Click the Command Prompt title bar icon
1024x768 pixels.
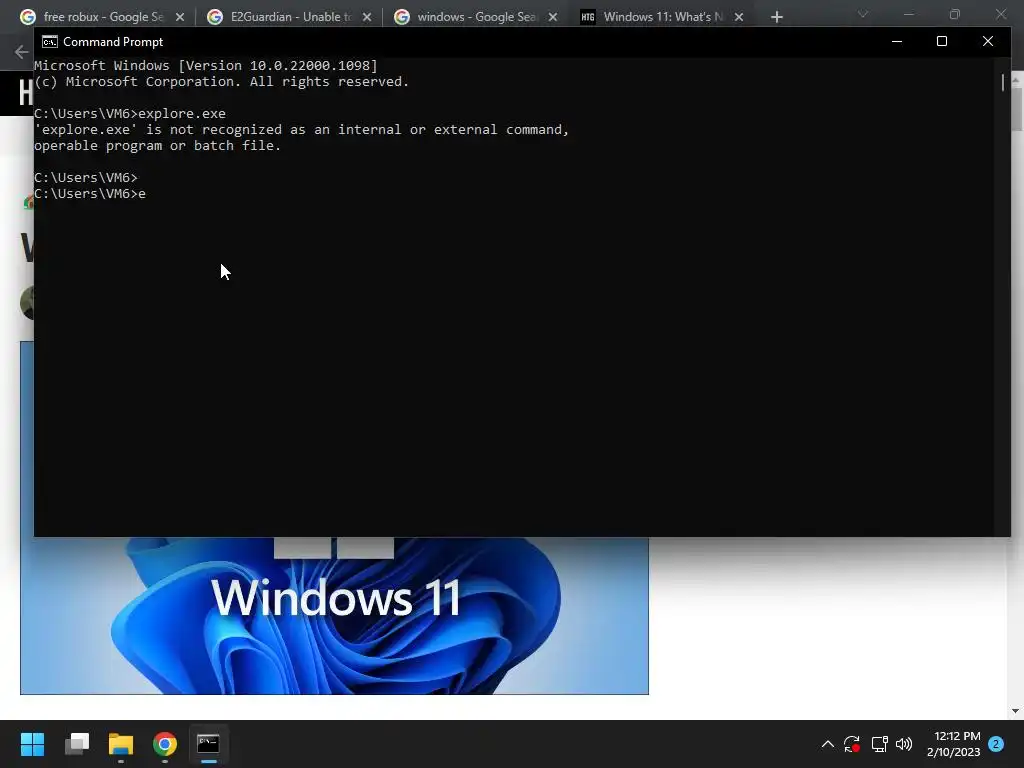point(50,42)
